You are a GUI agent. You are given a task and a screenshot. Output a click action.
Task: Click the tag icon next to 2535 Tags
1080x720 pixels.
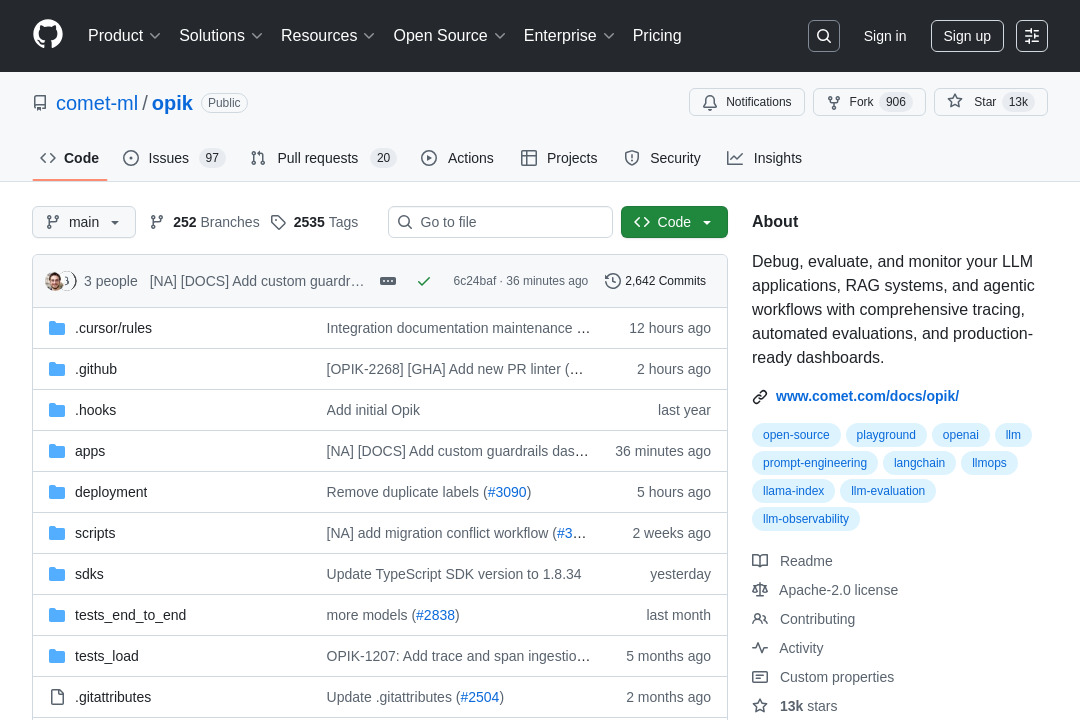(x=278, y=222)
